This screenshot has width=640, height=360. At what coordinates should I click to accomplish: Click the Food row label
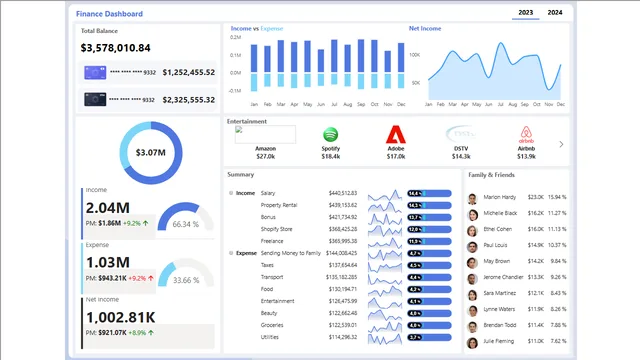(x=267, y=289)
